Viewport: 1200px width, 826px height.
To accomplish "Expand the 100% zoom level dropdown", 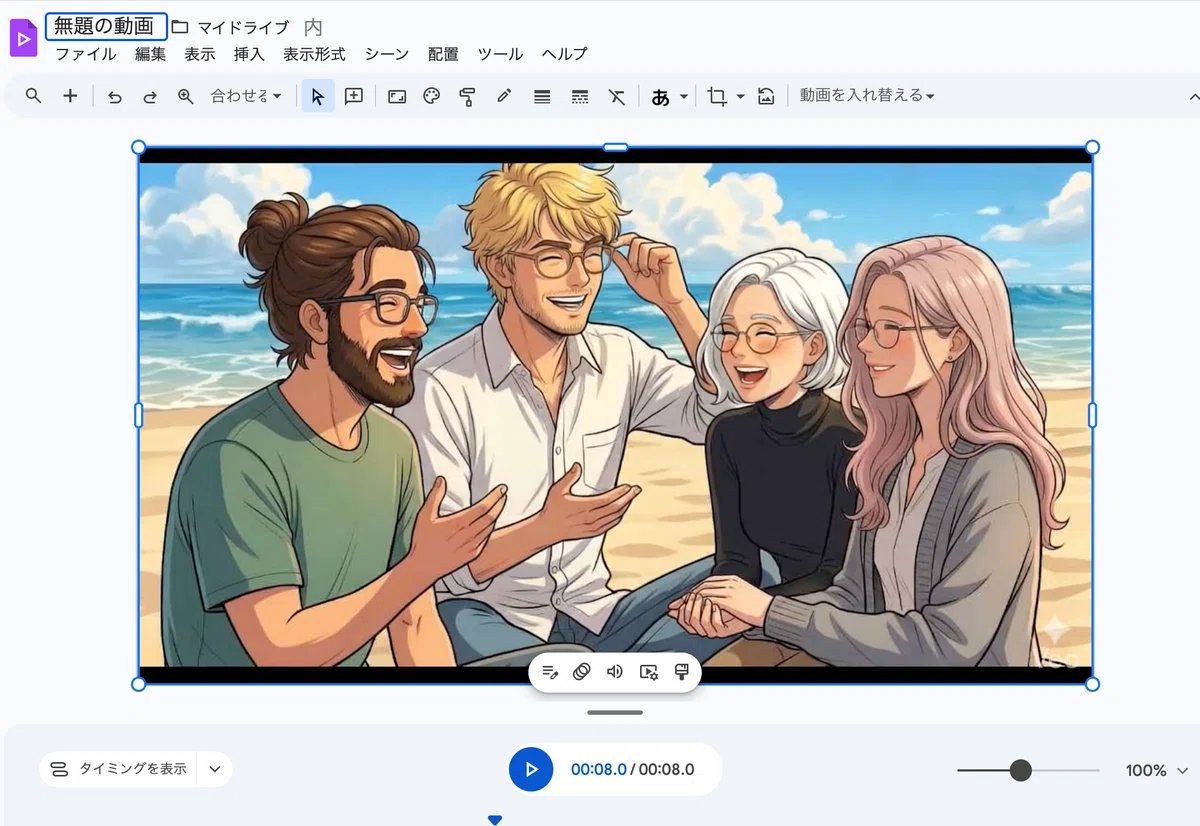I will click(x=1157, y=770).
